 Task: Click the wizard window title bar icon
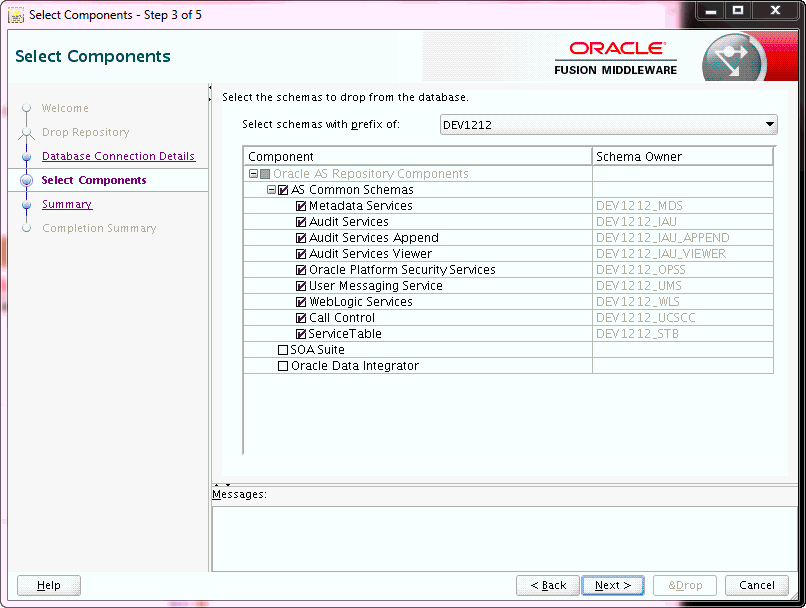point(16,15)
